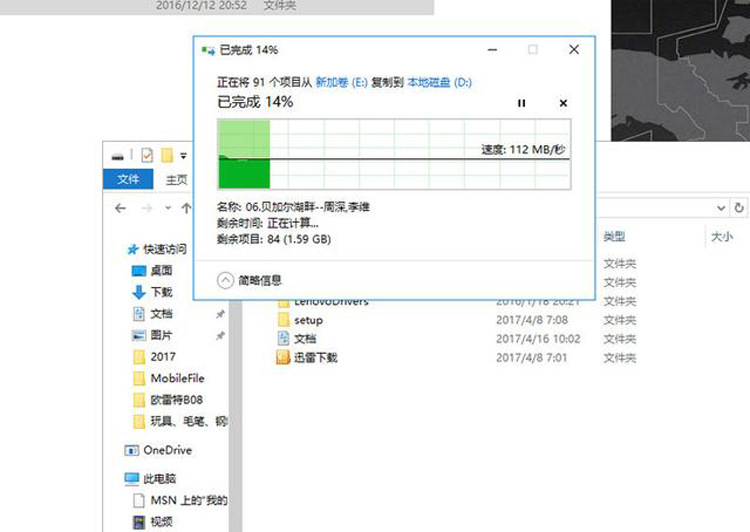Pause the file copy operation

pos(521,103)
